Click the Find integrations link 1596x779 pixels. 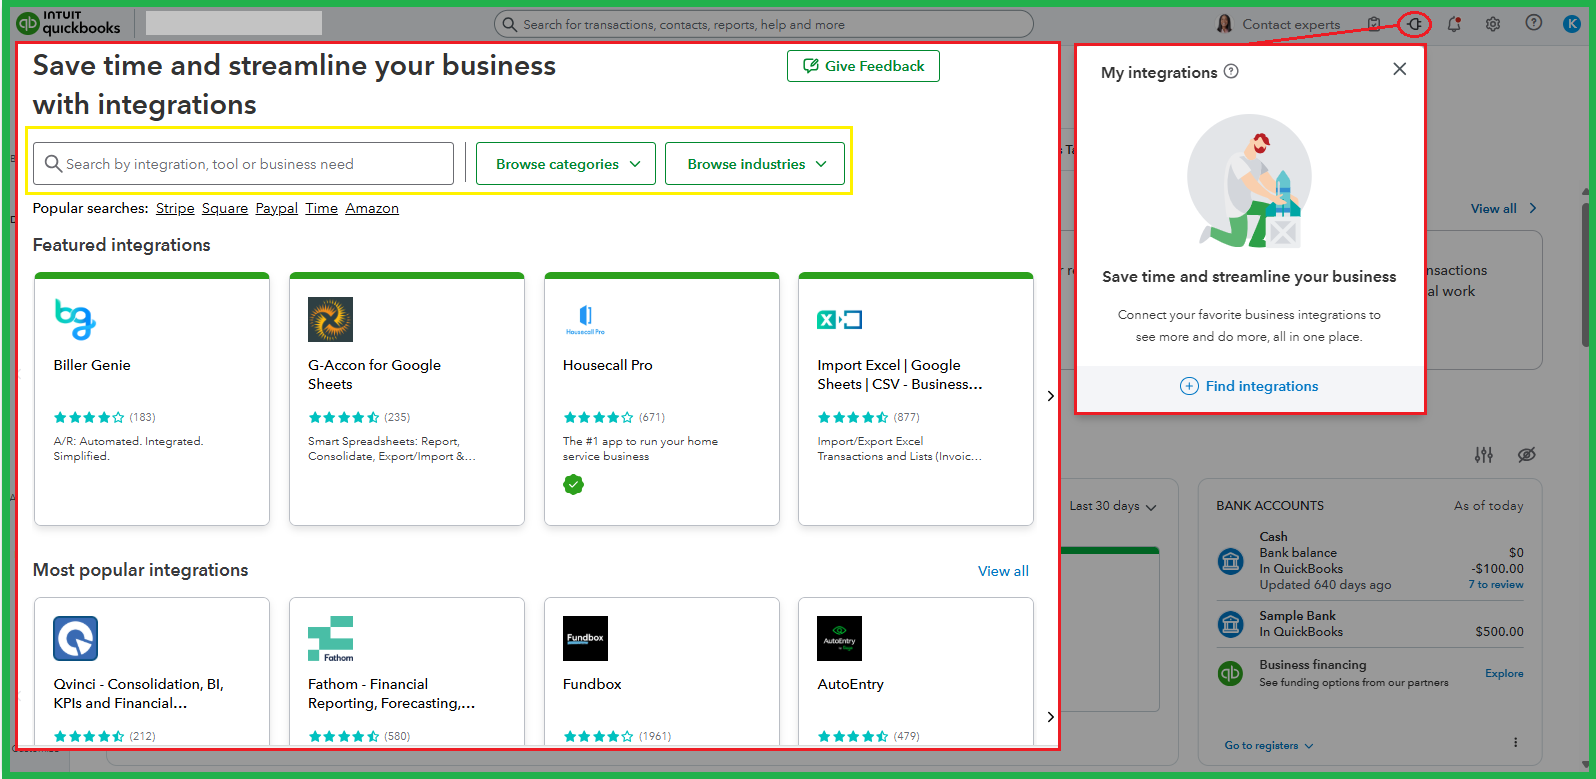pos(1250,386)
